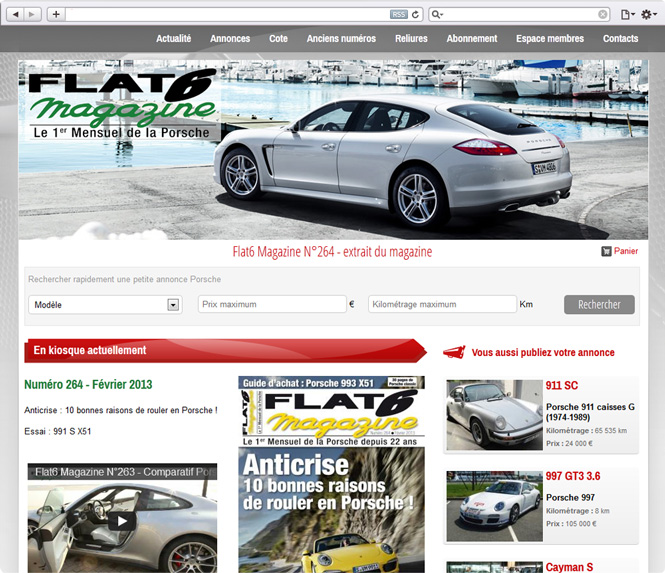Open the Contacts menu item
Screen dimensions: 665x573
coord(620,39)
